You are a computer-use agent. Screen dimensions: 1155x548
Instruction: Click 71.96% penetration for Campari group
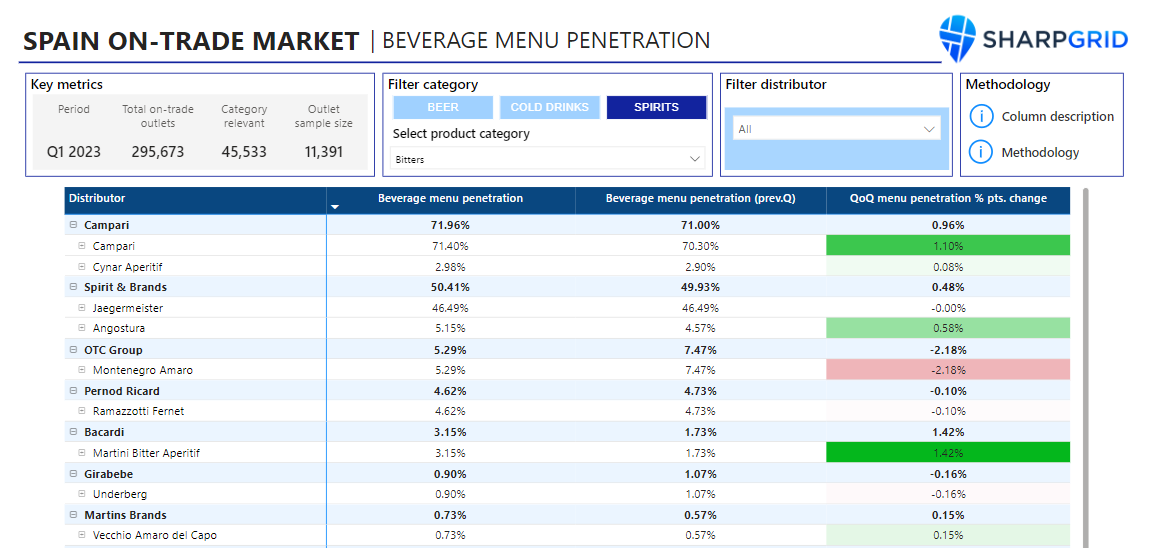[x=451, y=225]
